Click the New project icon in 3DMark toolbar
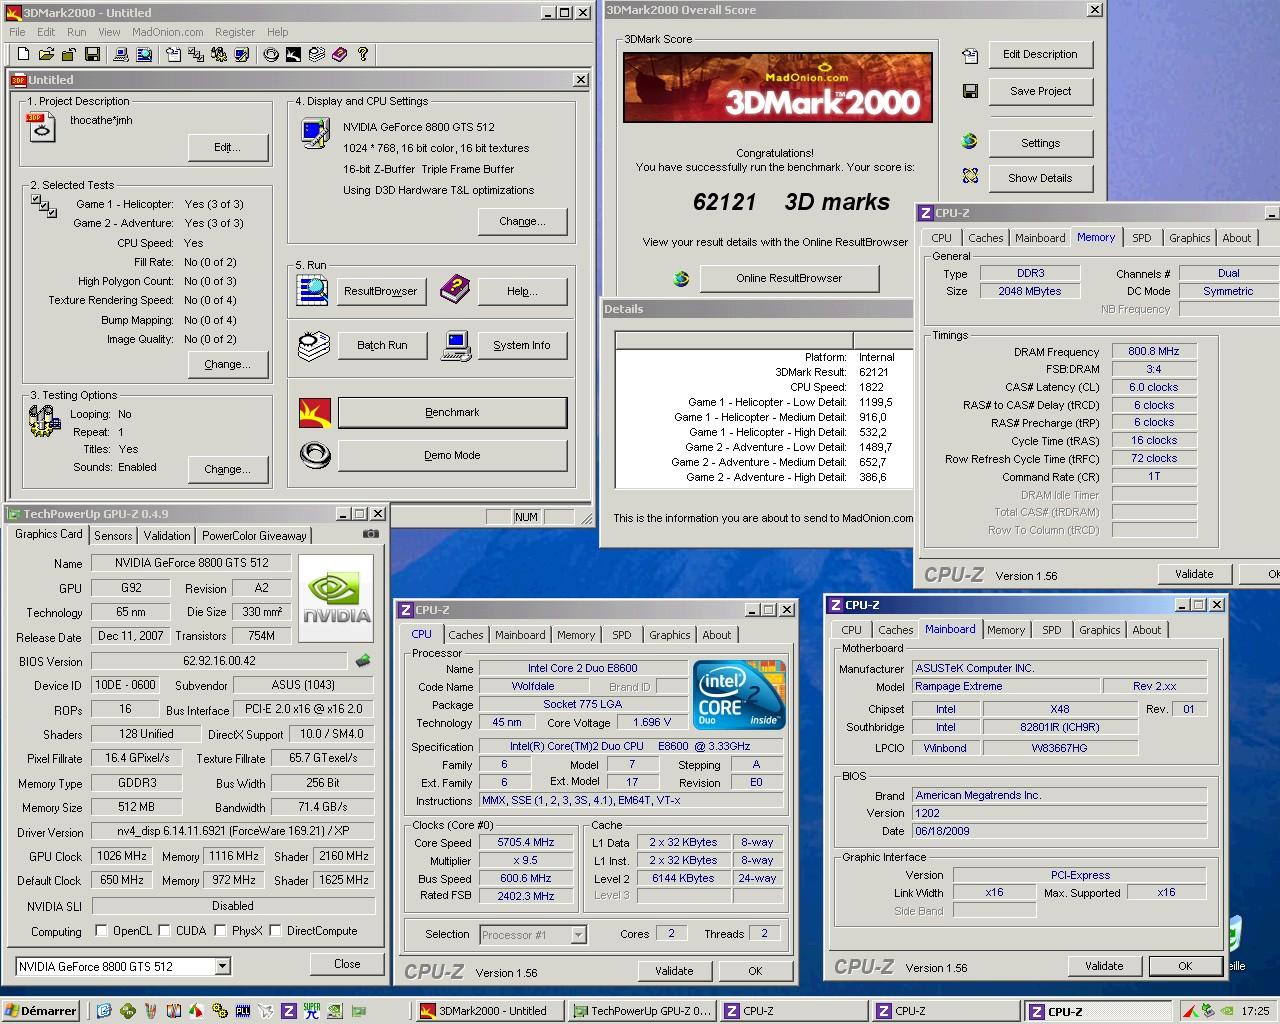 [x=23, y=54]
